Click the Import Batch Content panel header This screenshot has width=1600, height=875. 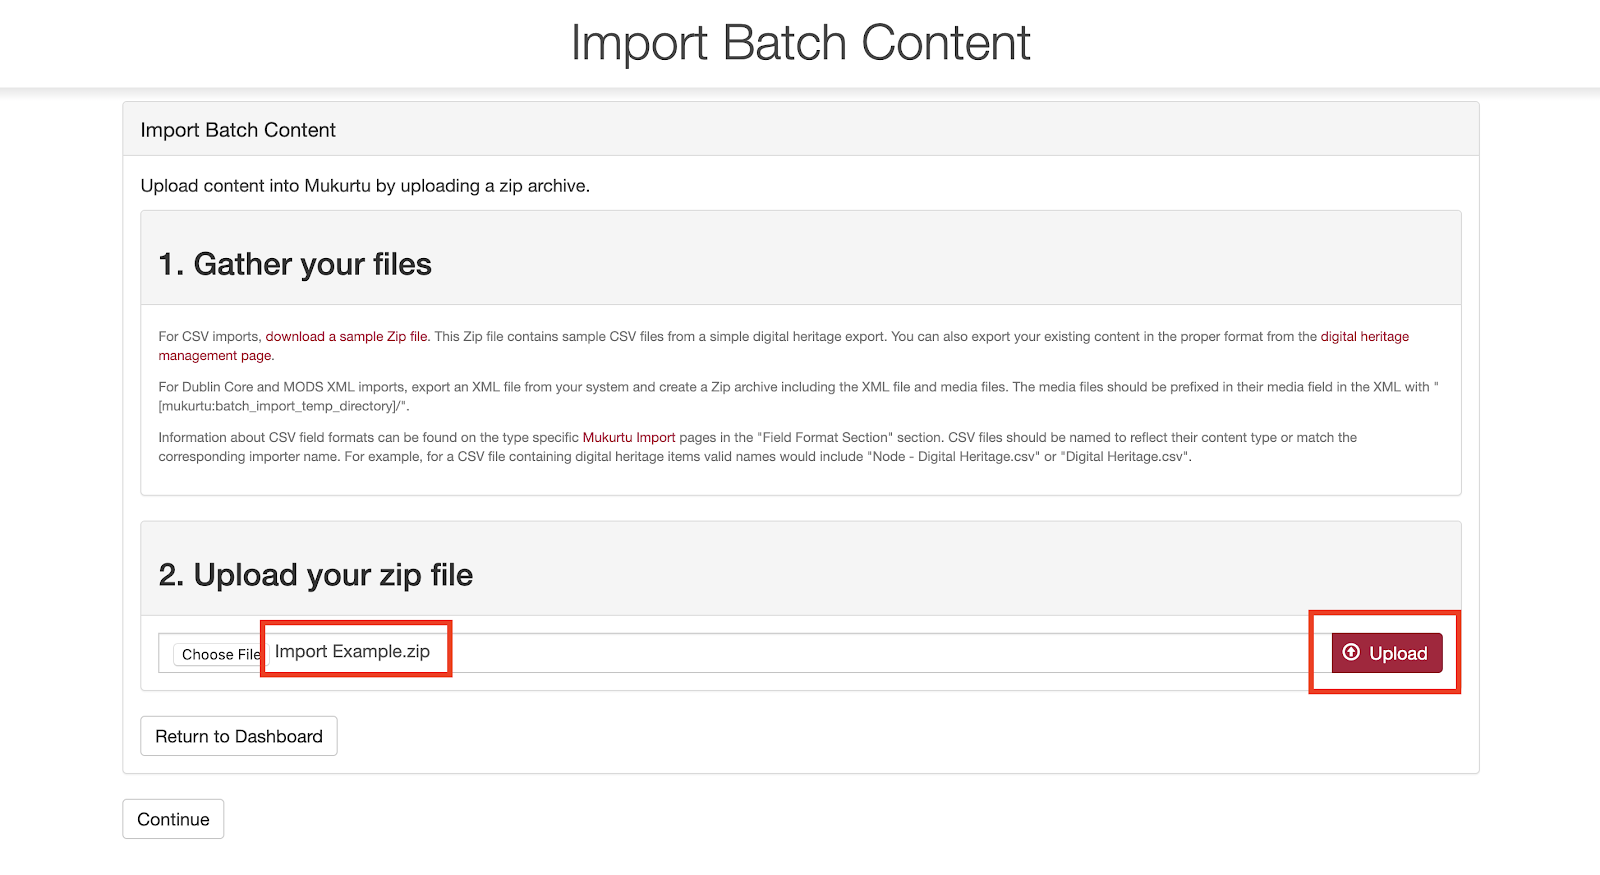[801, 130]
